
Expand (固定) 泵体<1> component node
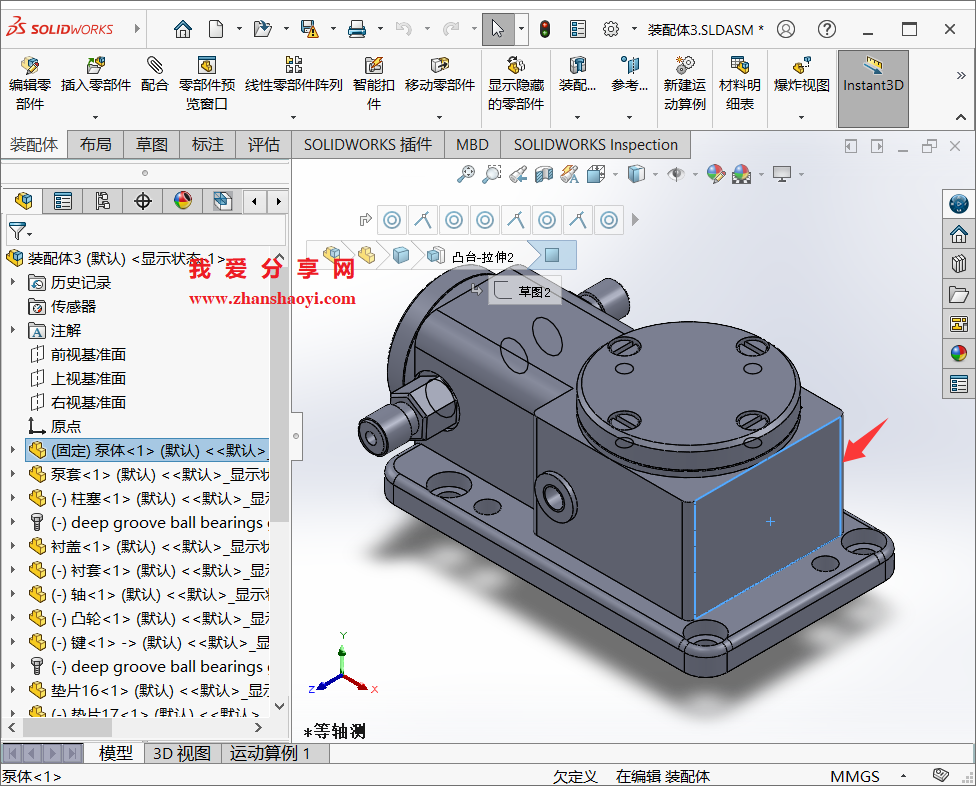(12, 449)
